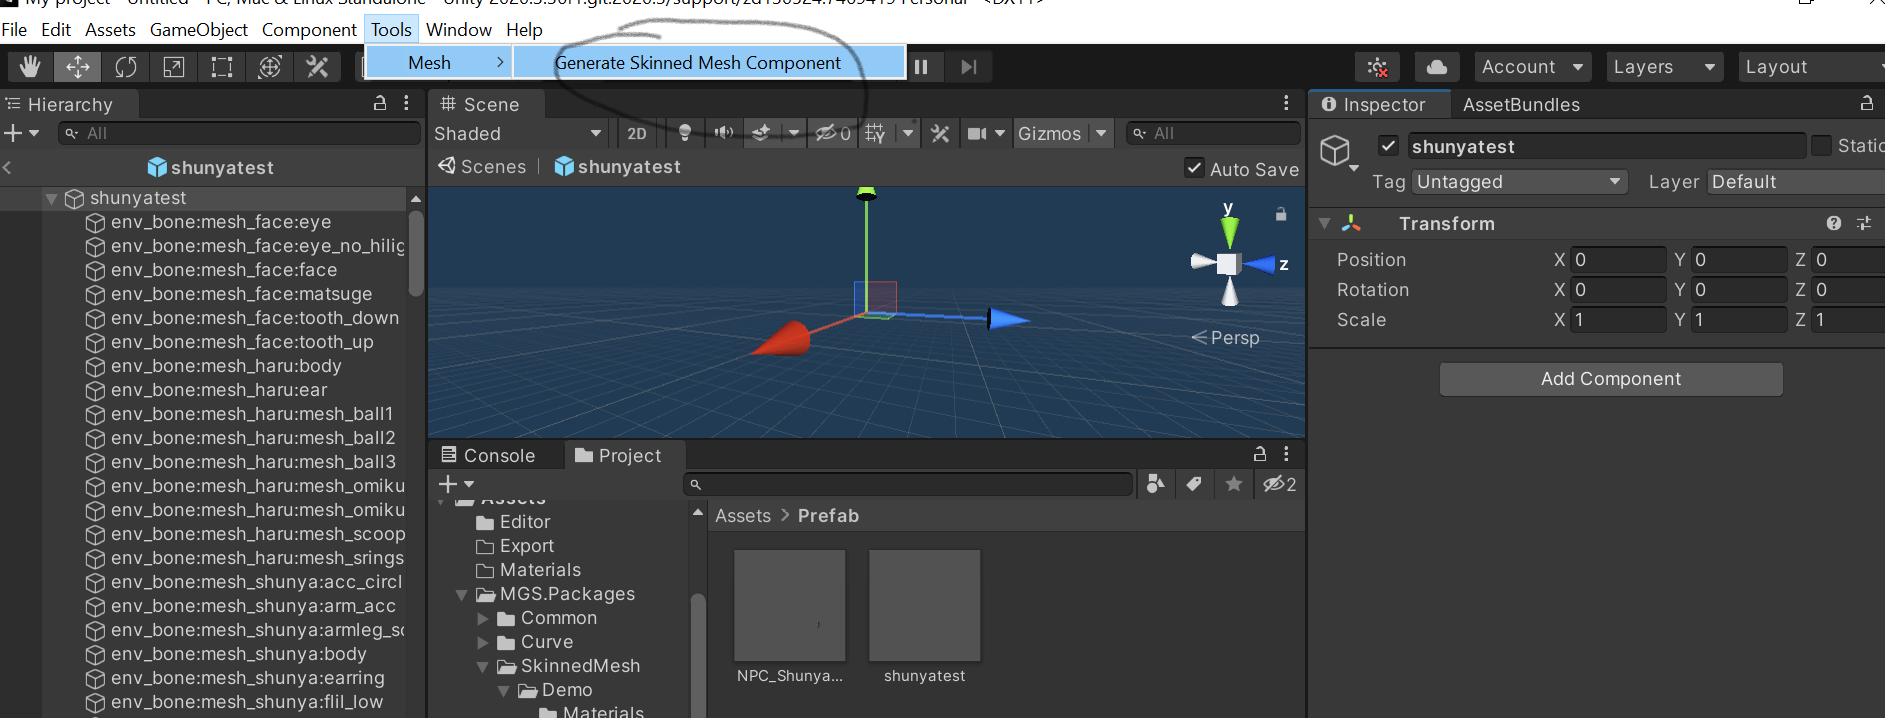Image resolution: width=1885 pixels, height=718 pixels.
Task: Open Gizmos dropdown arrow
Action: 1101,133
